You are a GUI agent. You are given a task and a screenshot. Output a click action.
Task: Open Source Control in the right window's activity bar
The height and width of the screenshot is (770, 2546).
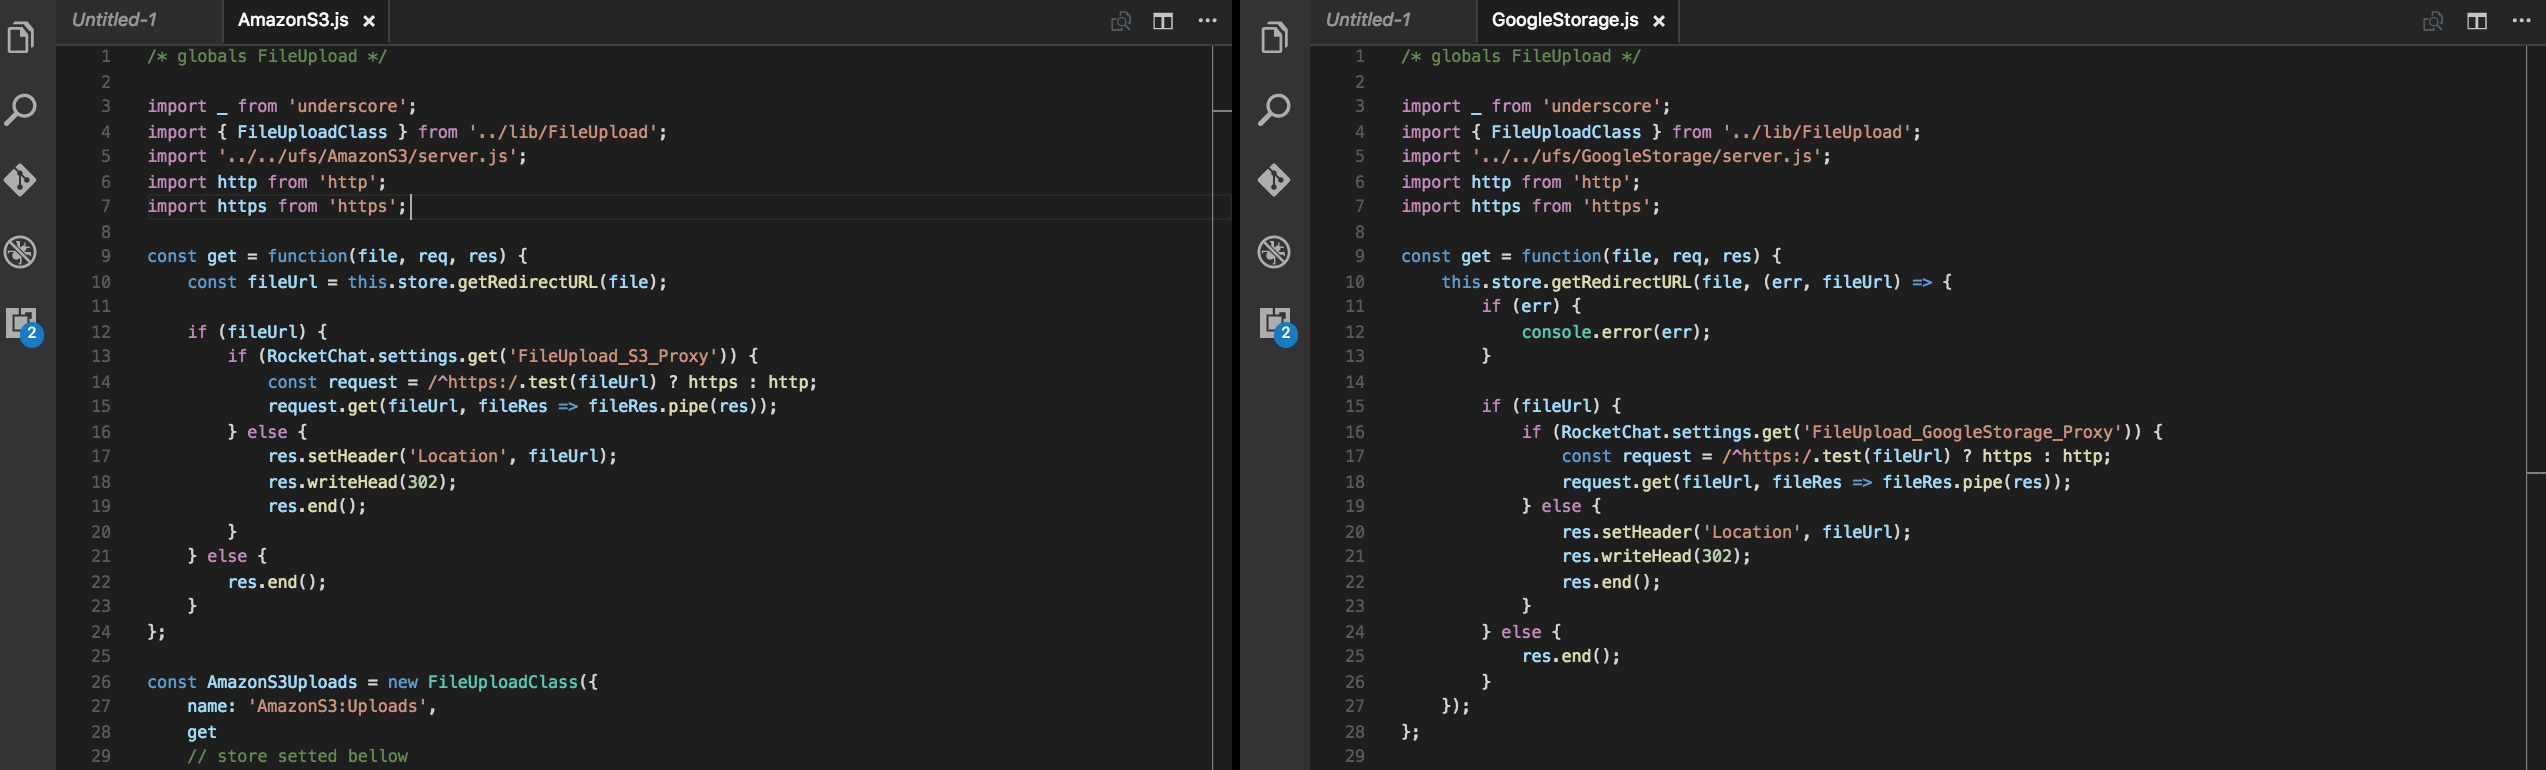pos(1275,181)
